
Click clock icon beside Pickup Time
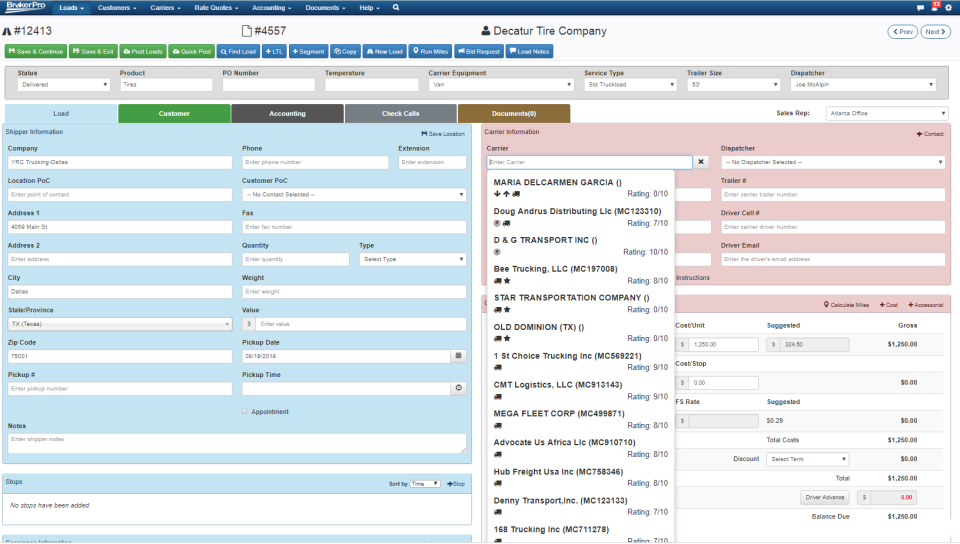459,388
